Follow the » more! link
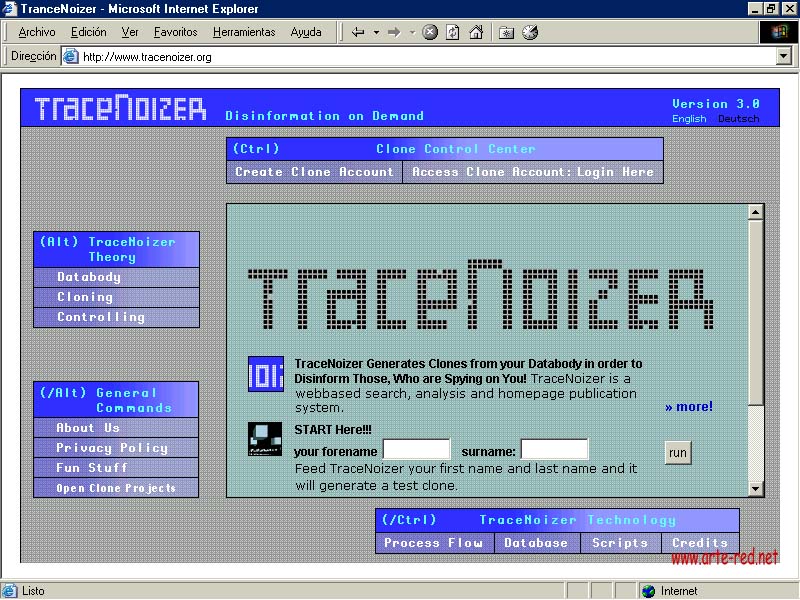800x600 pixels. coord(689,407)
